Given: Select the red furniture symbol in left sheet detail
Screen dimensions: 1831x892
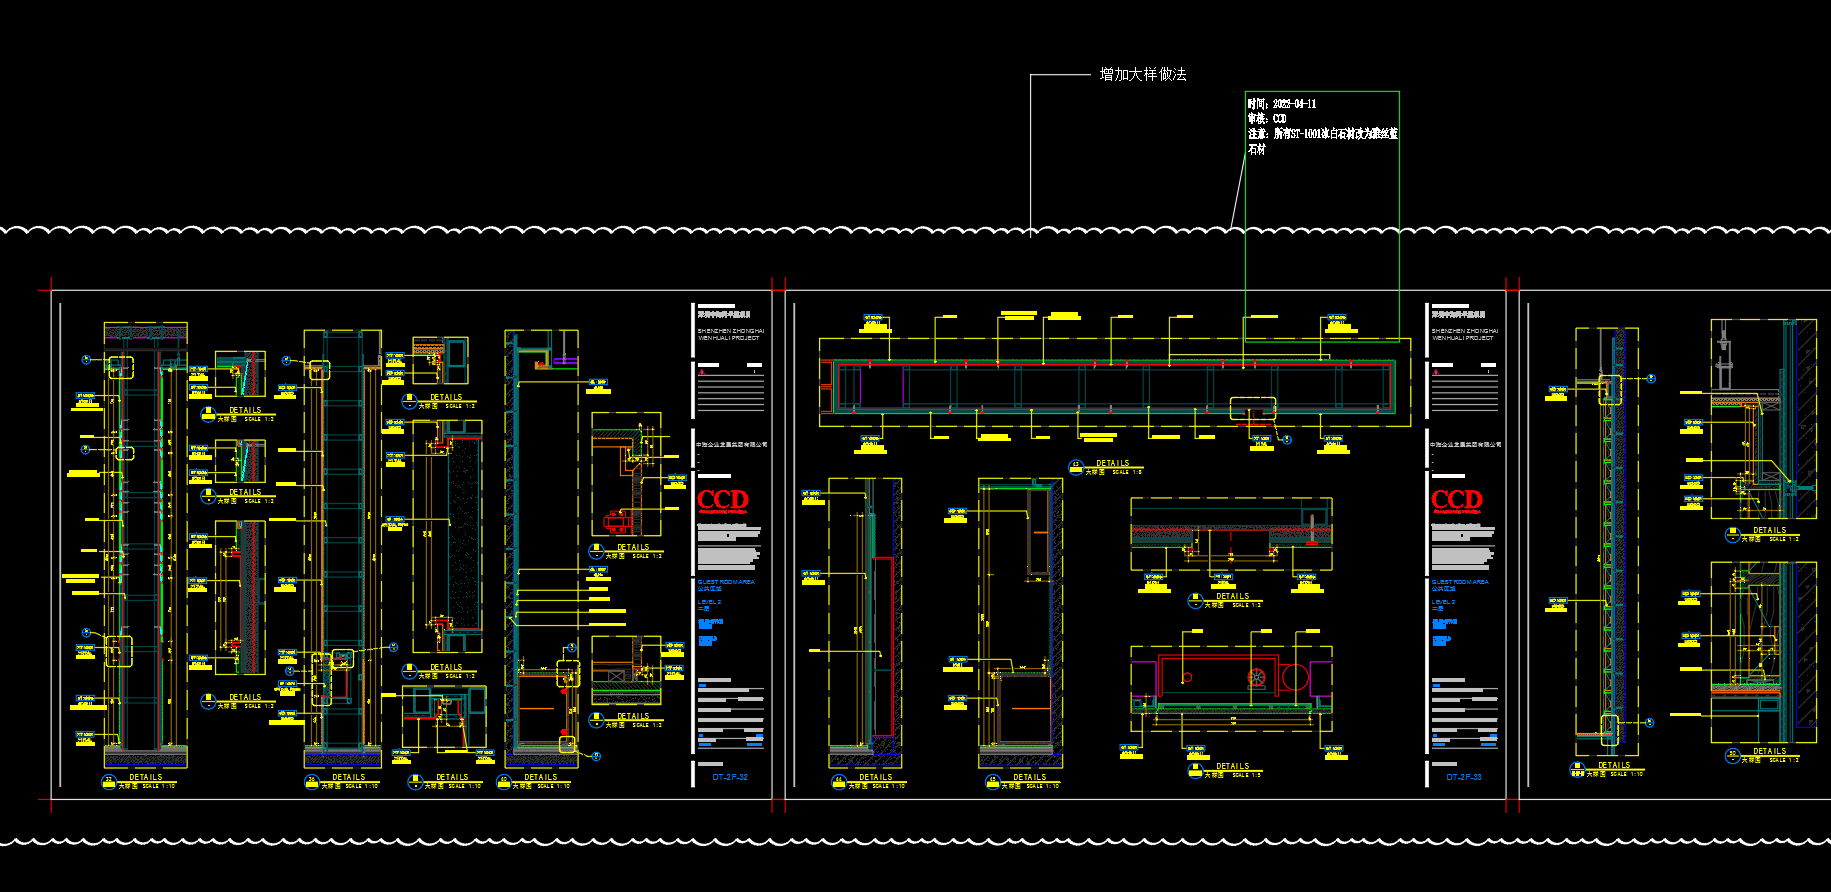Looking at the screenshot, I should point(617,522).
